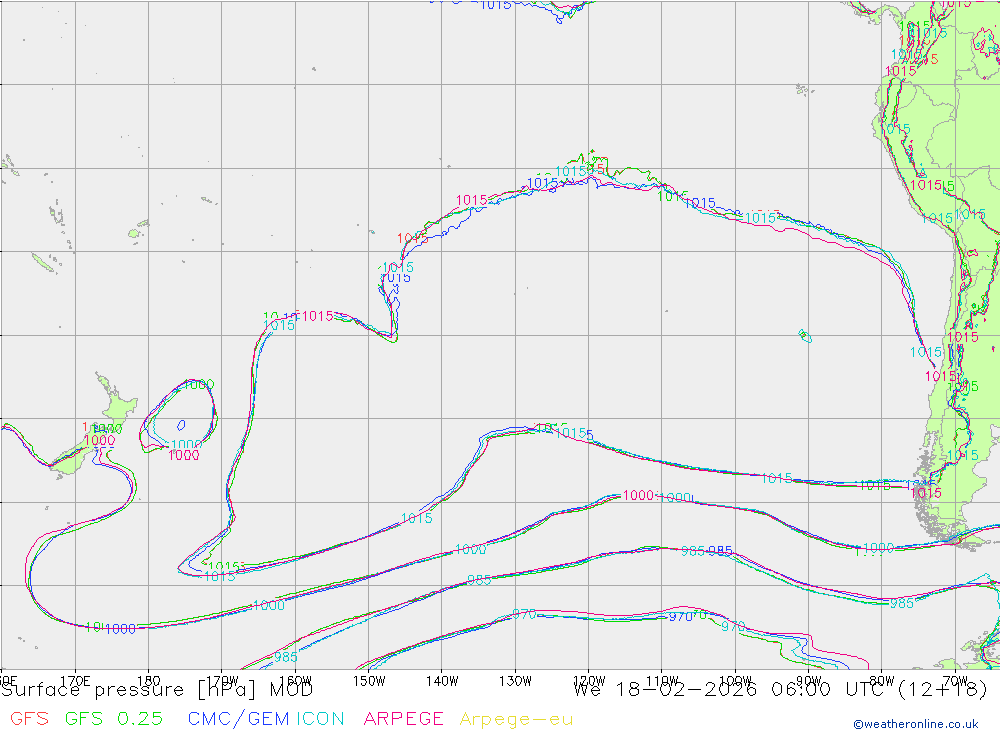Click the 100W longitude axis label
The image size is (1000, 733).
(x=735, y=681)
